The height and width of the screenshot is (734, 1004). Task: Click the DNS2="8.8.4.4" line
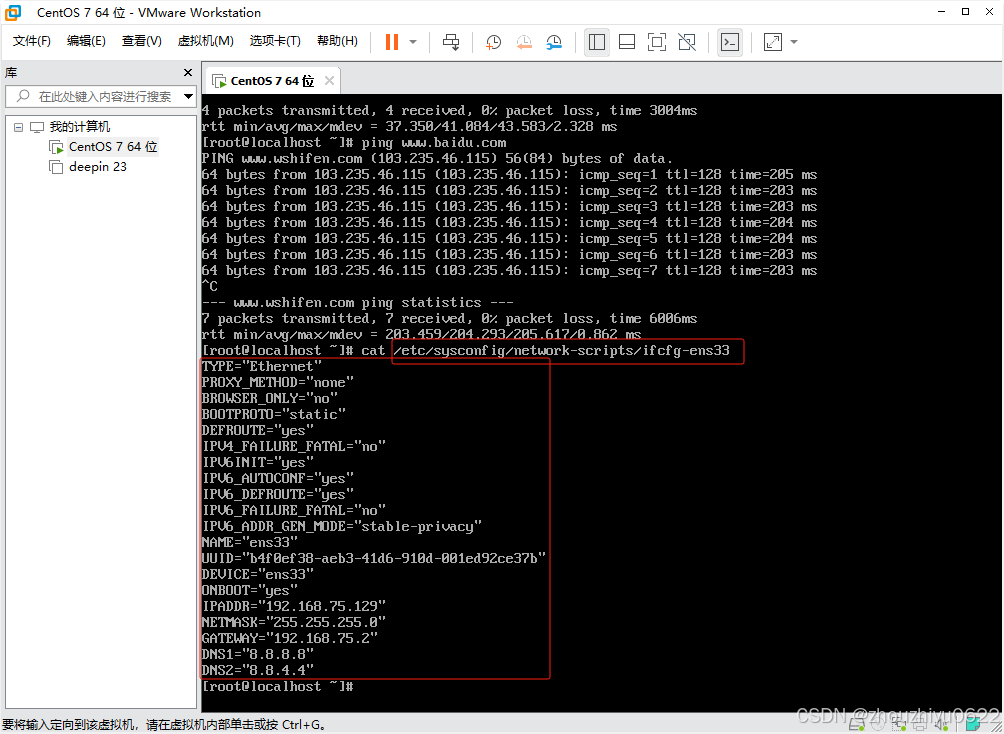coord(258,671)
